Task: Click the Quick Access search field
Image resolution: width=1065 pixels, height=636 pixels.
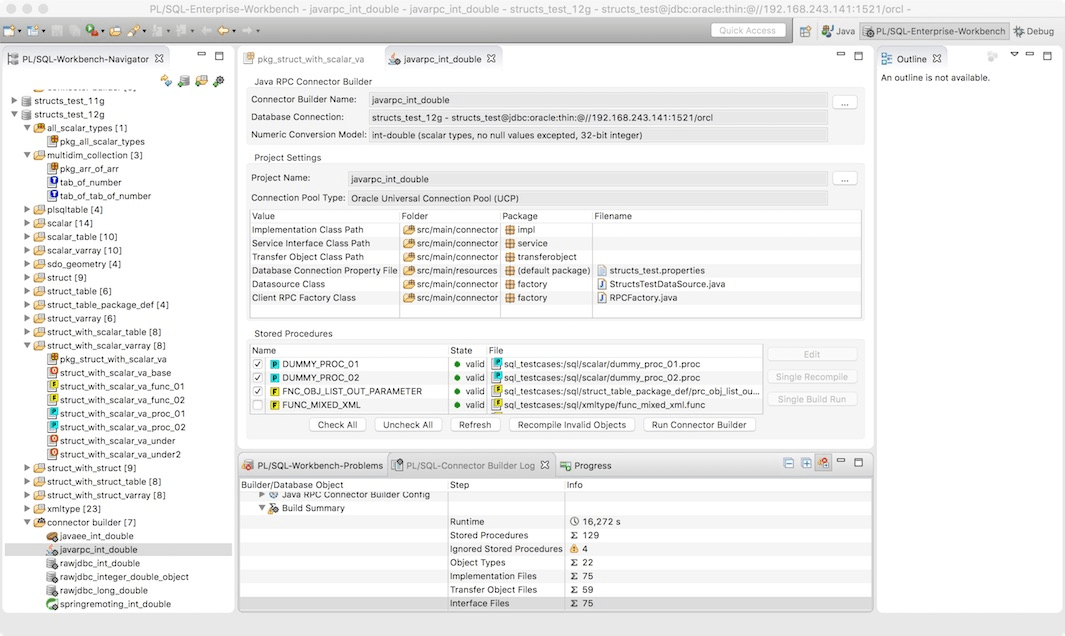Action: [x=747, y=30]
